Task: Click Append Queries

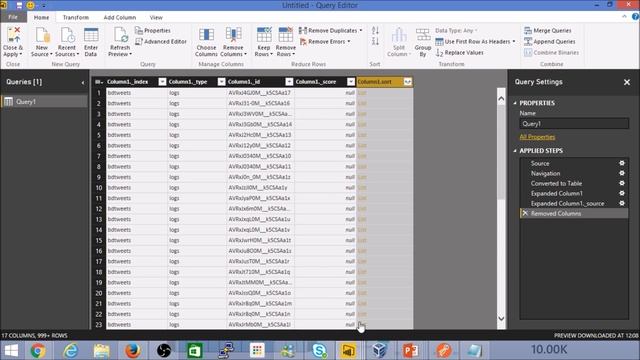Action: [x=549, y=42]
